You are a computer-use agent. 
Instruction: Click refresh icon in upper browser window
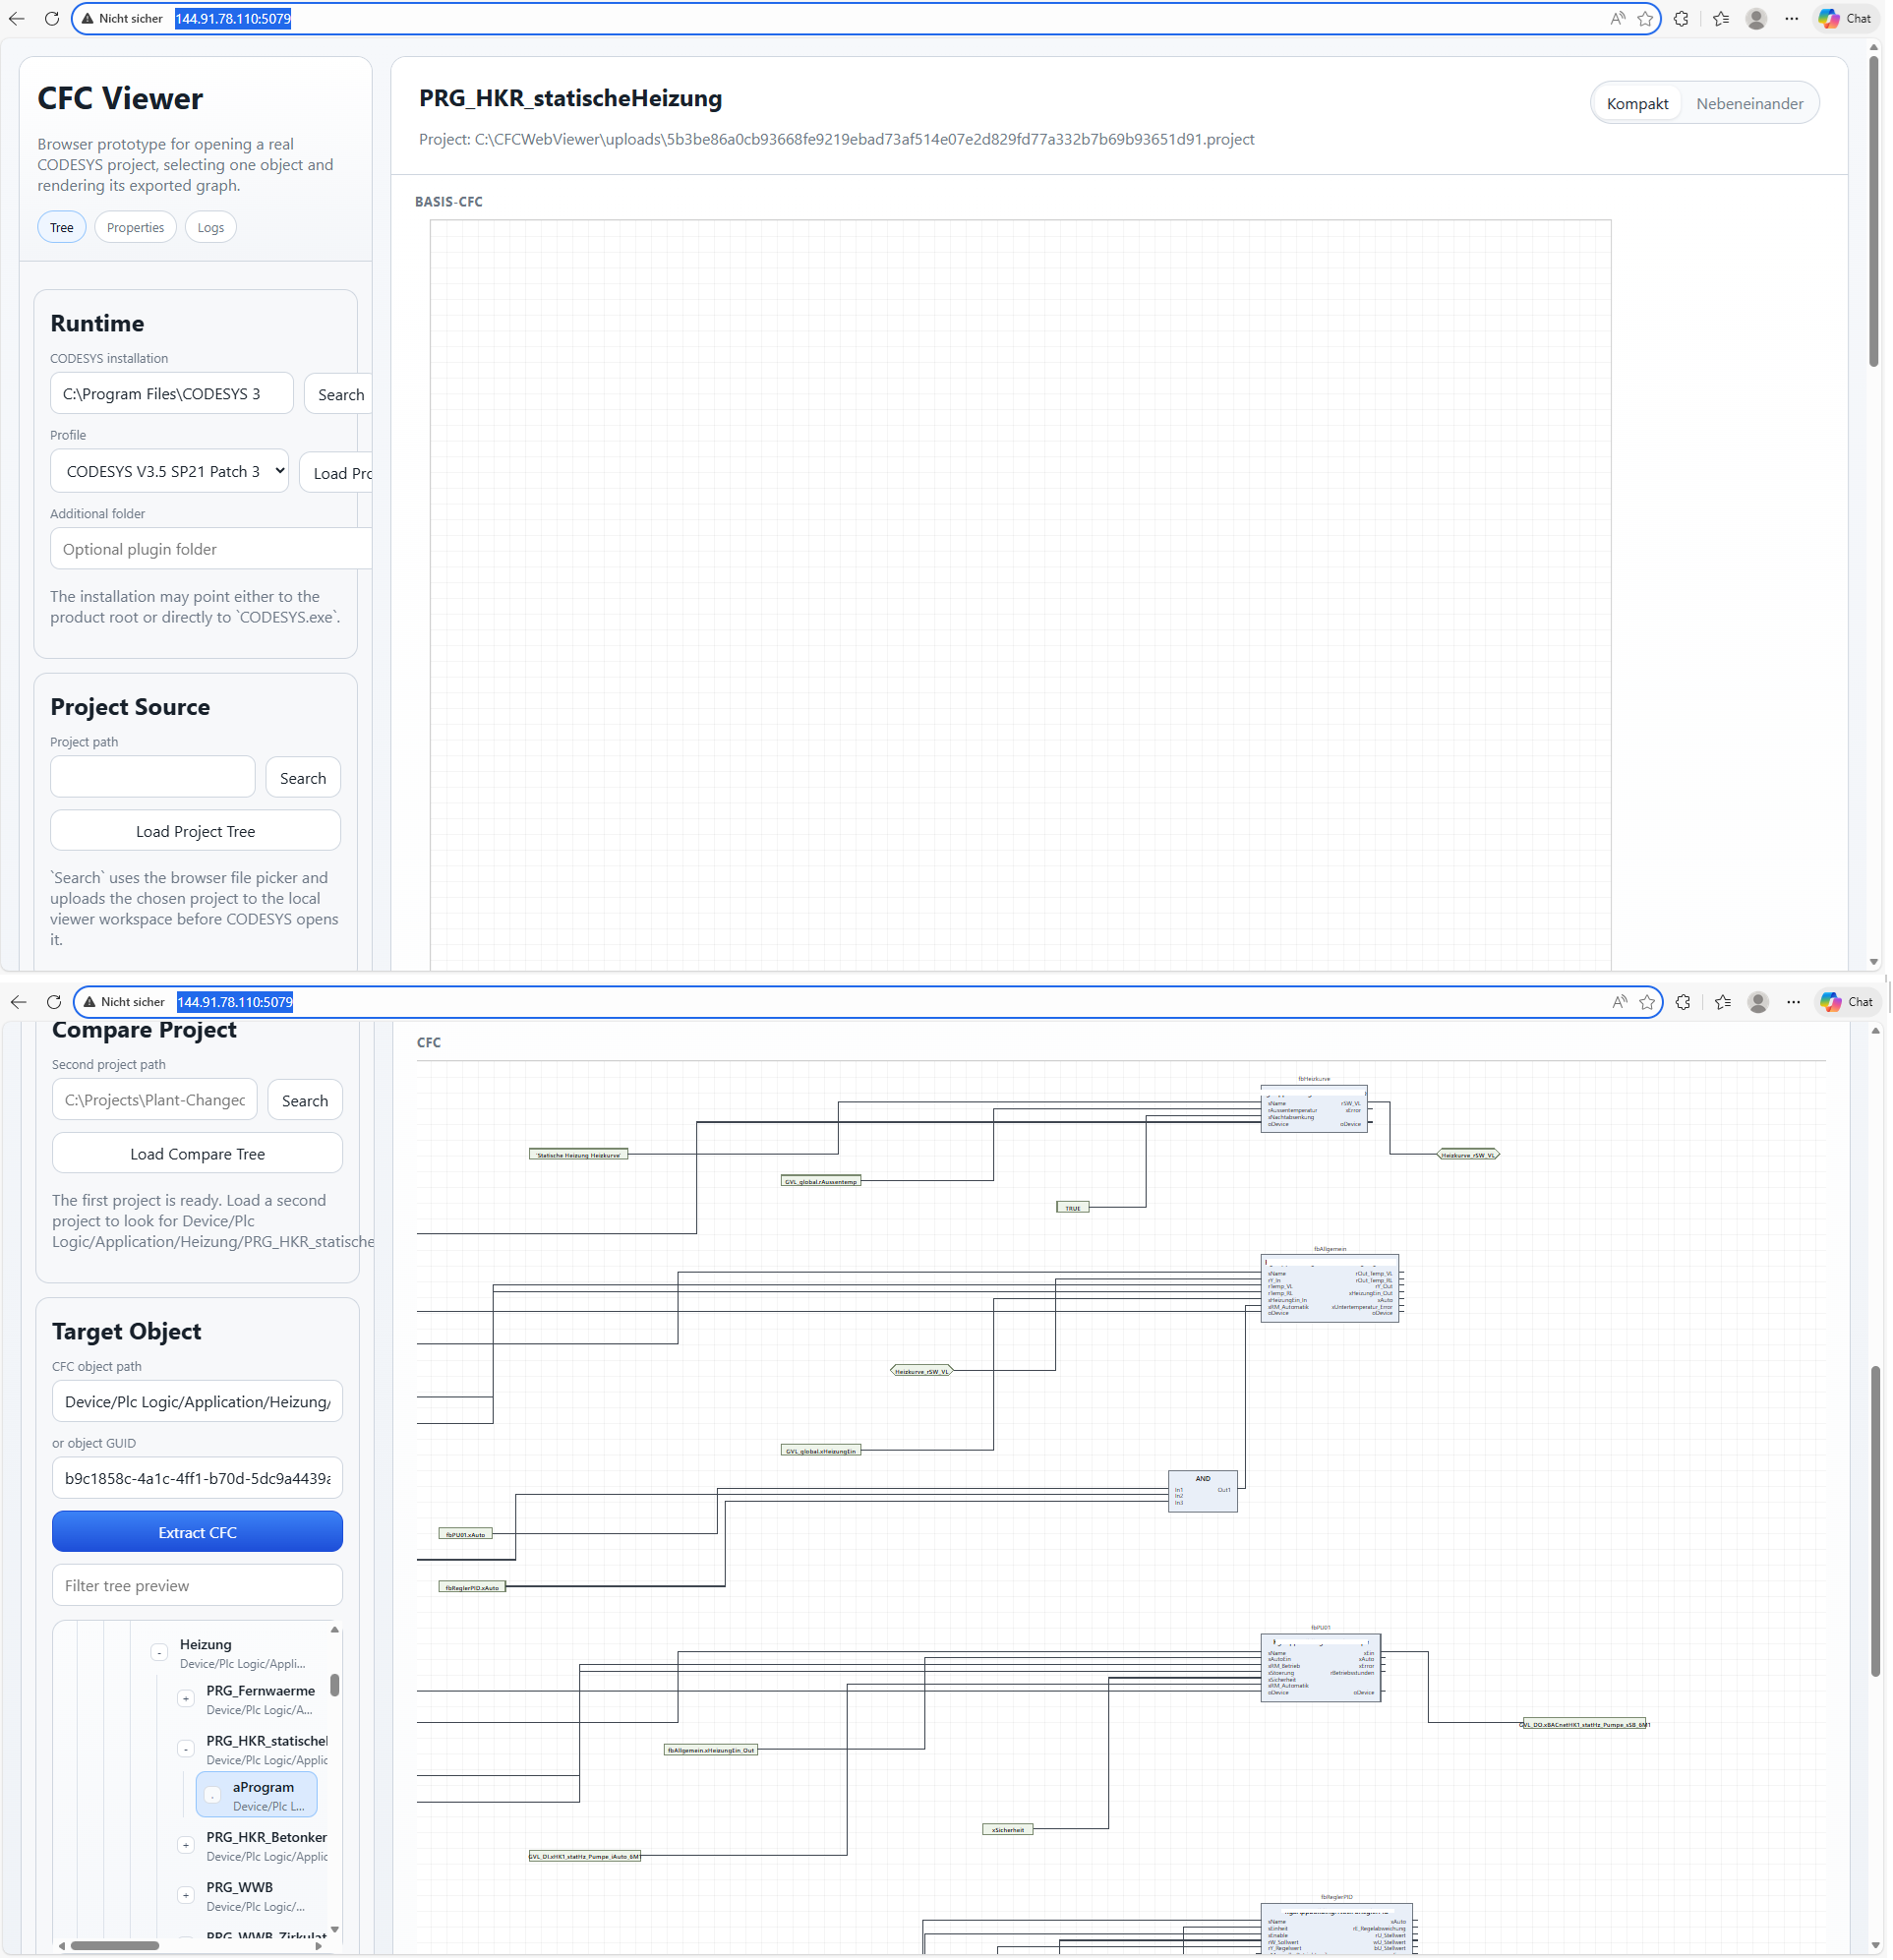[52, 19]
